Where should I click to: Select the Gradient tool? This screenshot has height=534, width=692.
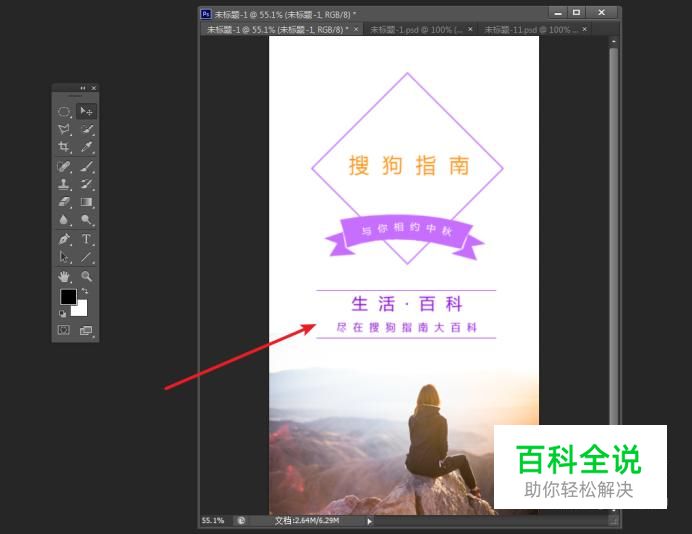pos(86,202)
